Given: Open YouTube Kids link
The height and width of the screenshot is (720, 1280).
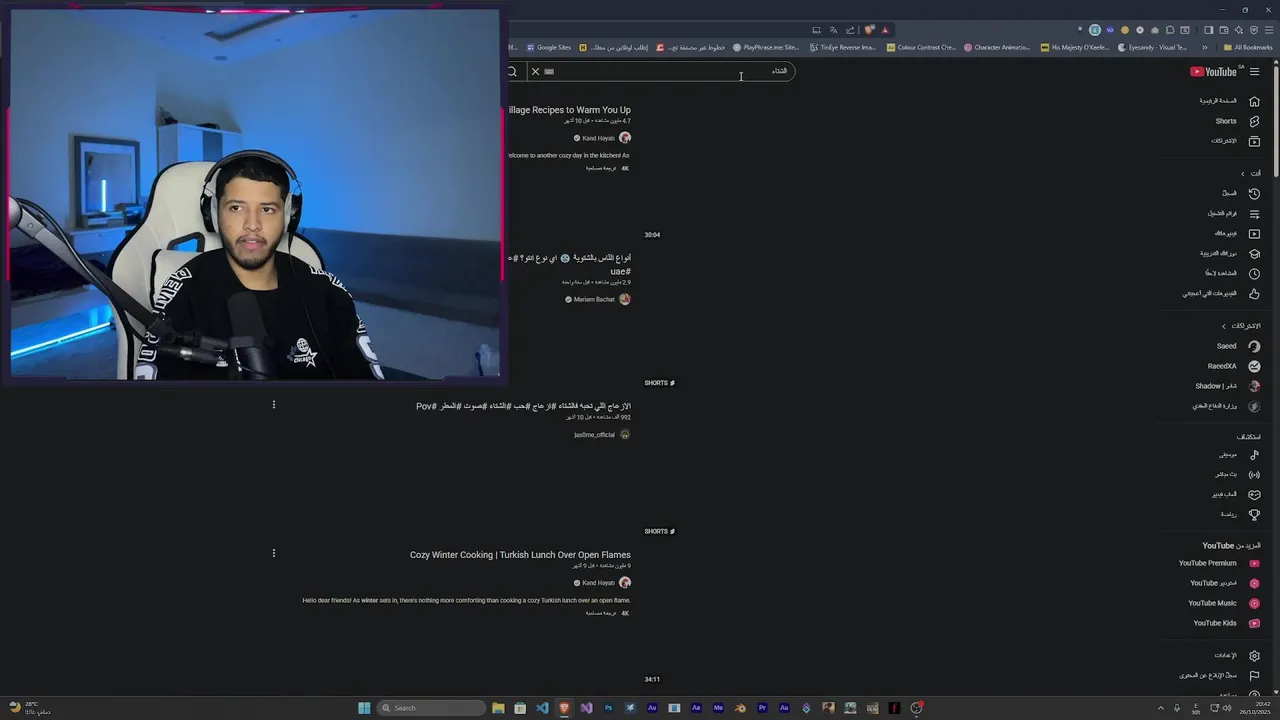Looking at the screenshot, I should coord(1226,623).
